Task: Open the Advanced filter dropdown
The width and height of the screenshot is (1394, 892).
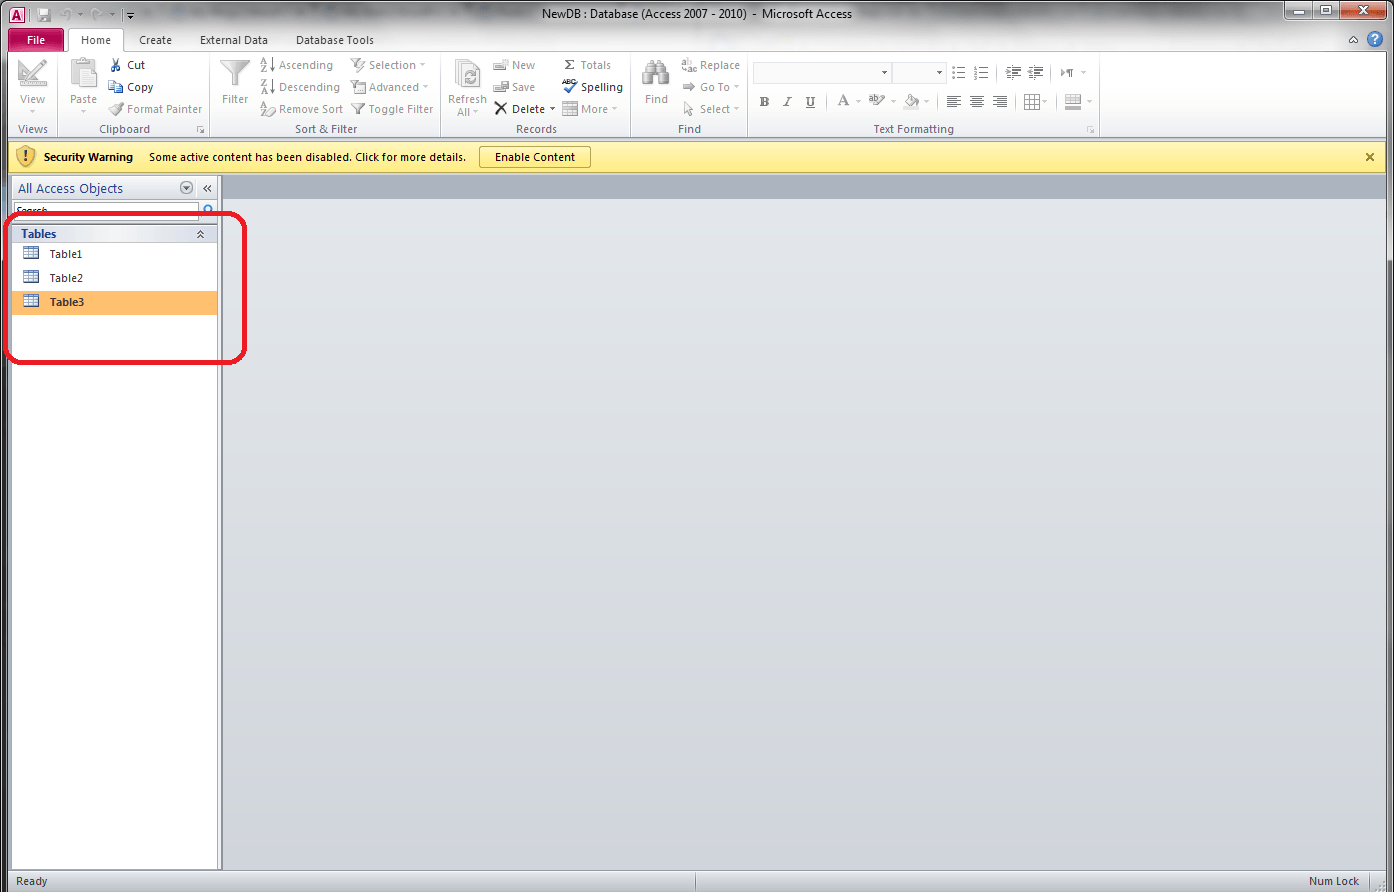Action: (389, 86)
